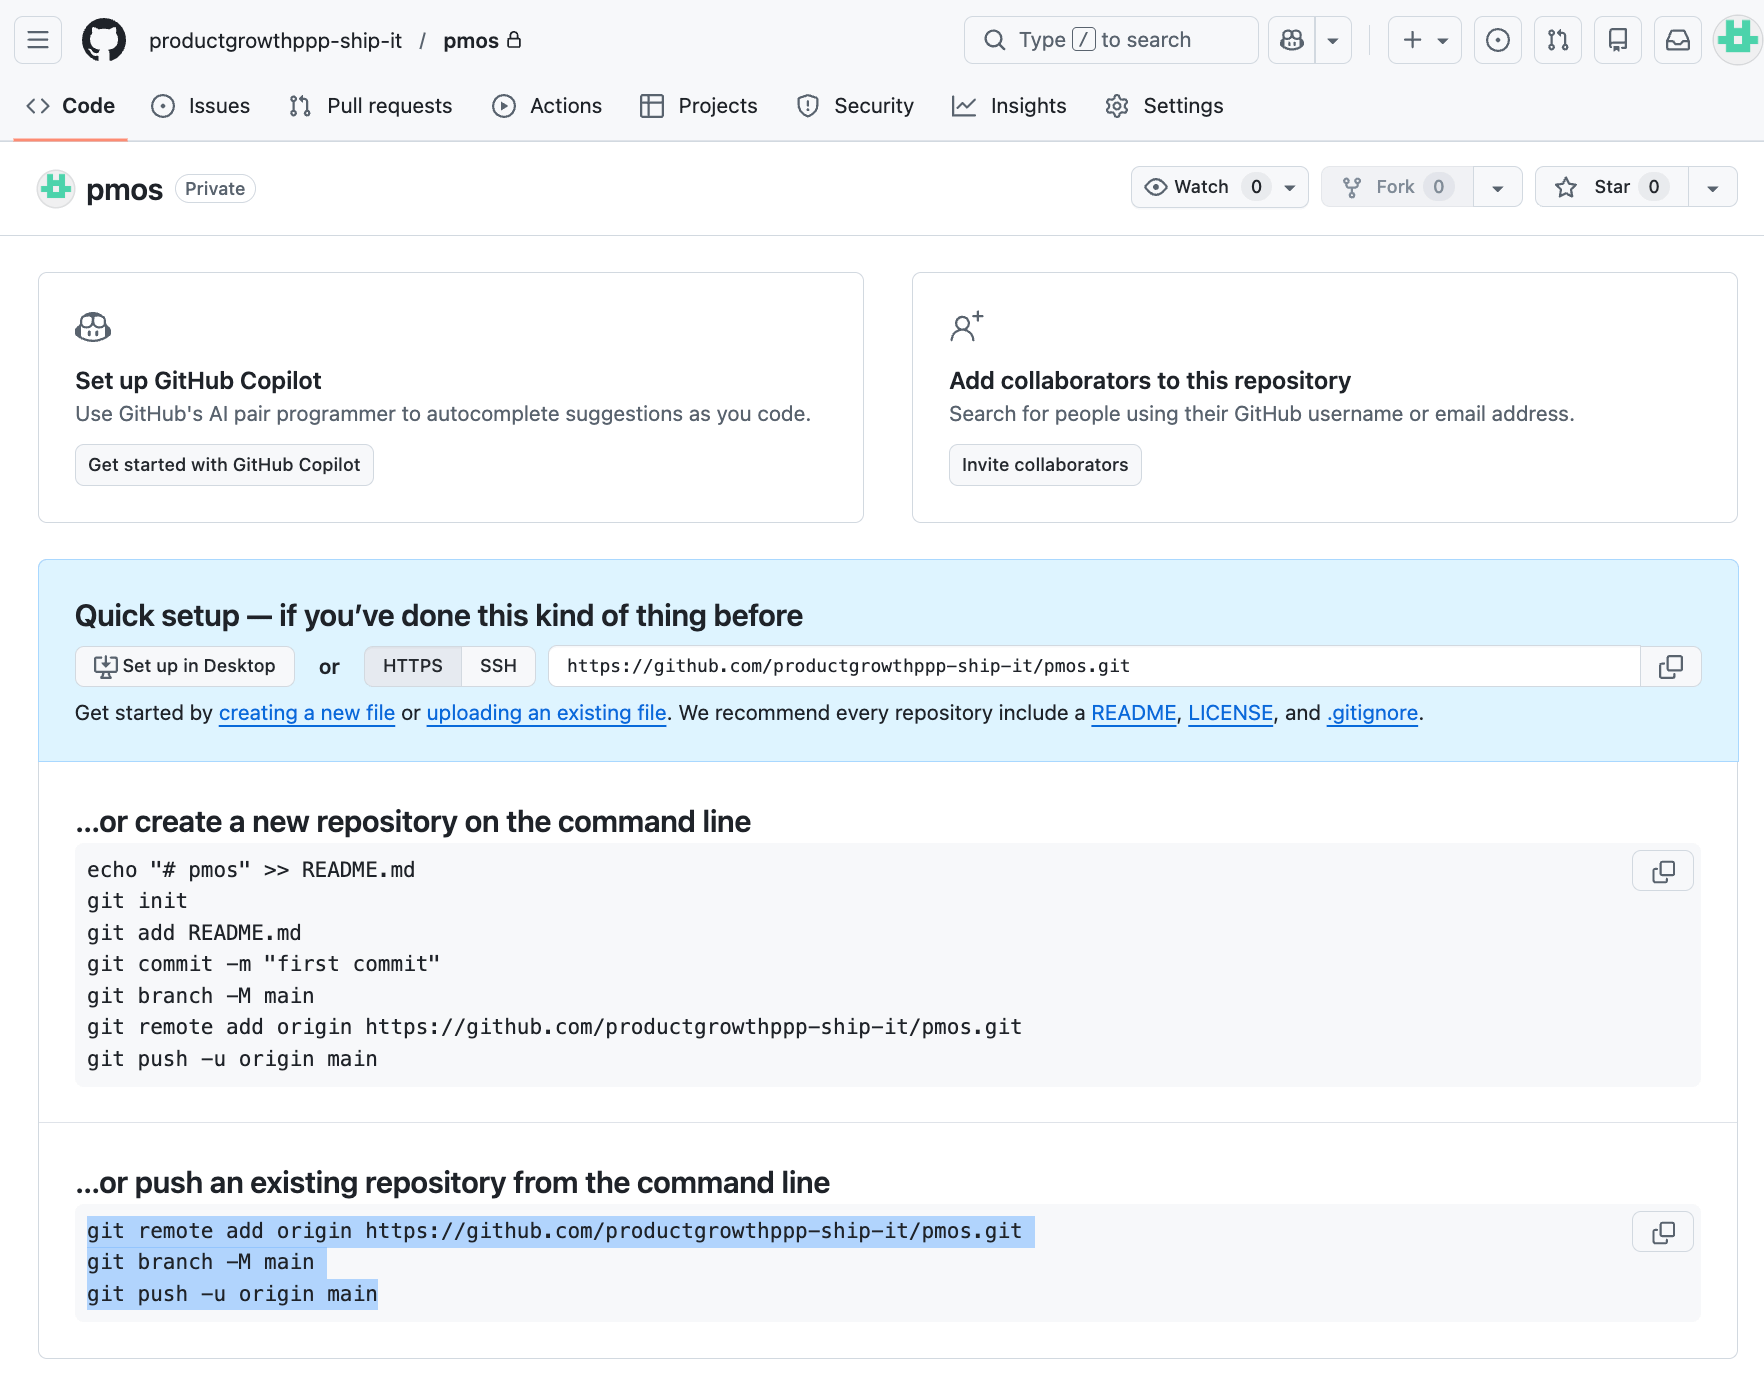Expand Watch notification options arrow
The image size is (1764, 1374).
click(1290, 187)
